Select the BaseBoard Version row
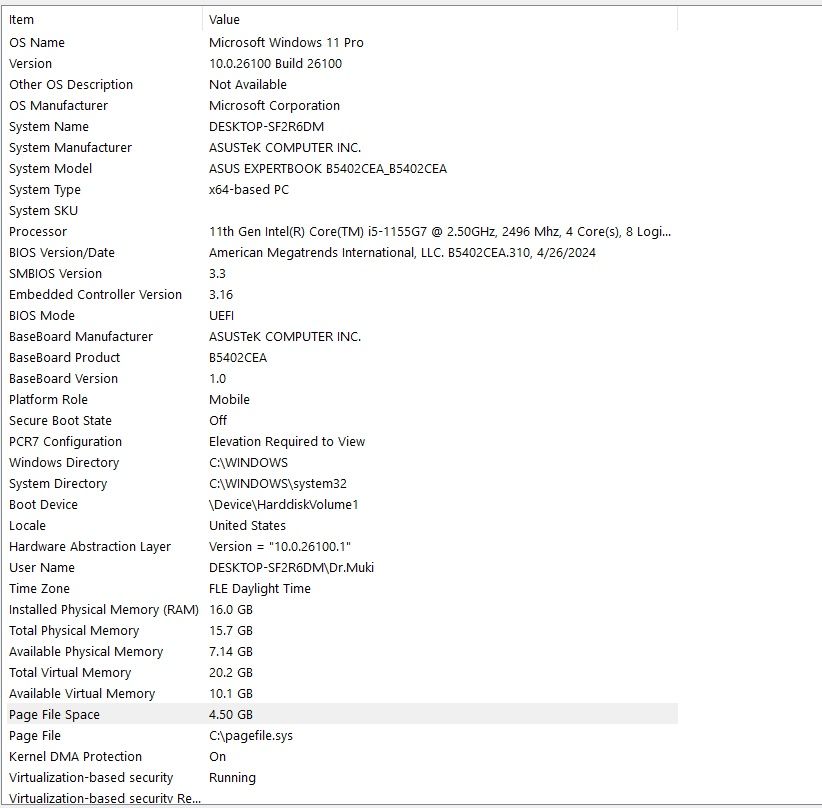822x808 pixels. [342, 378]
